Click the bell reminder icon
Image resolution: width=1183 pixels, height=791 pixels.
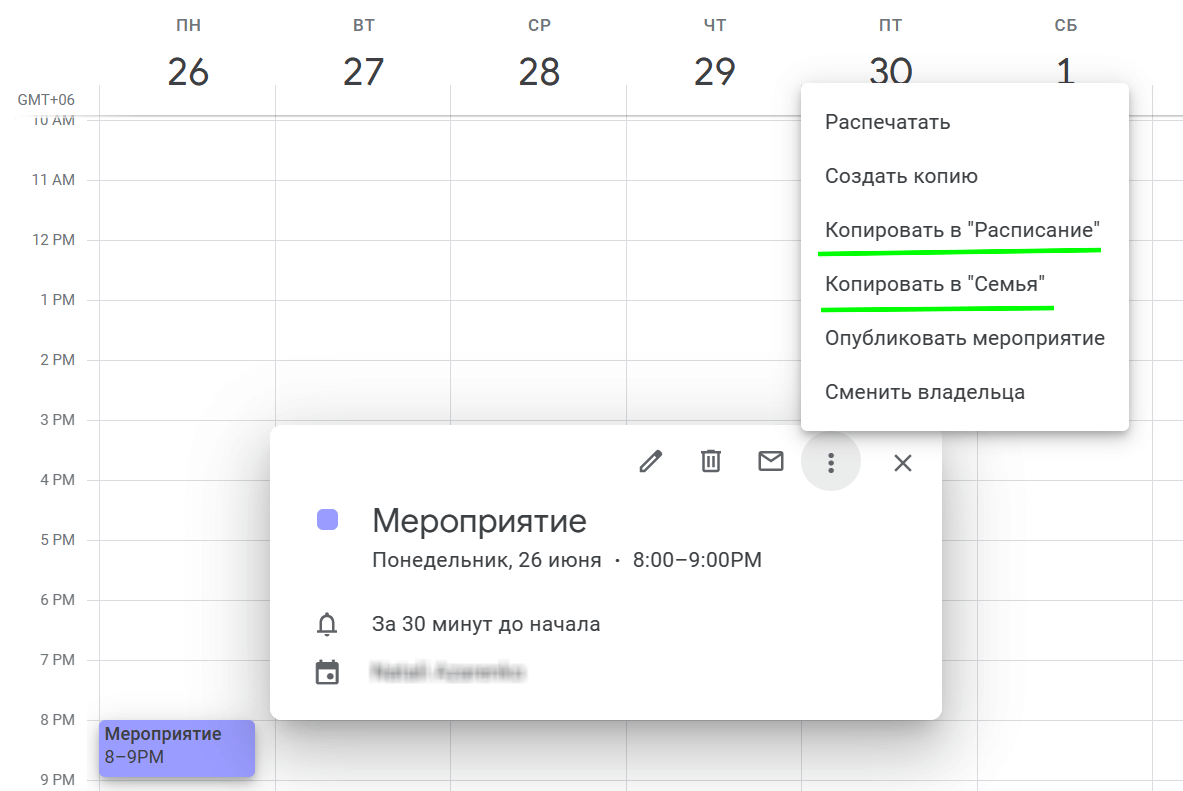pyautogui.click(x=327, y=624)
